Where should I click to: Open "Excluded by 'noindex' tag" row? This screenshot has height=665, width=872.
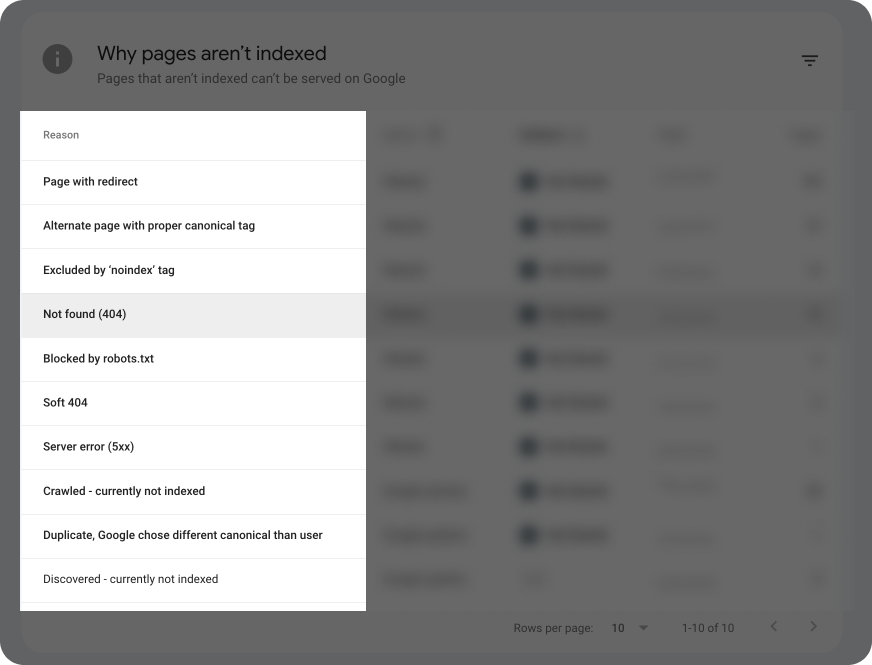(193, 270)
